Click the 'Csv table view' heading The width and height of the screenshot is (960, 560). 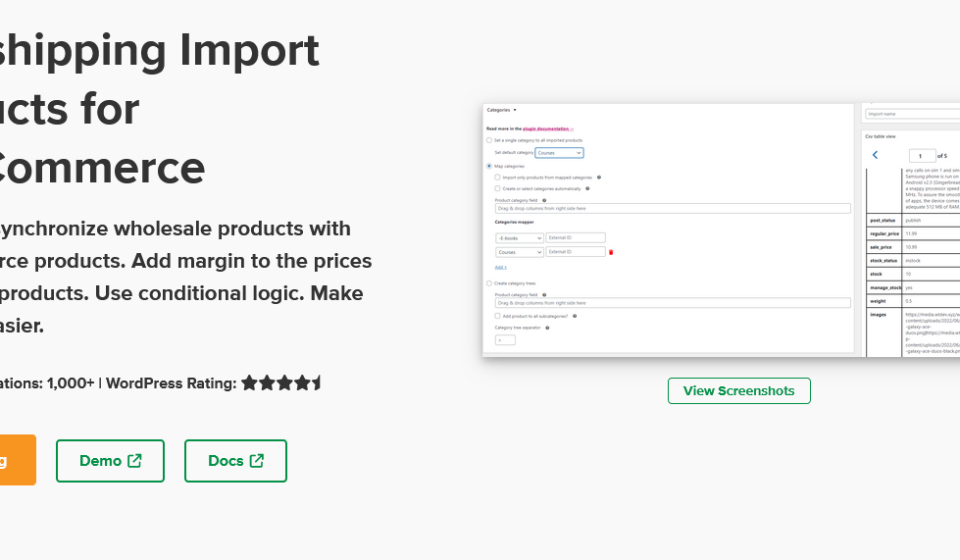(880, 136)
